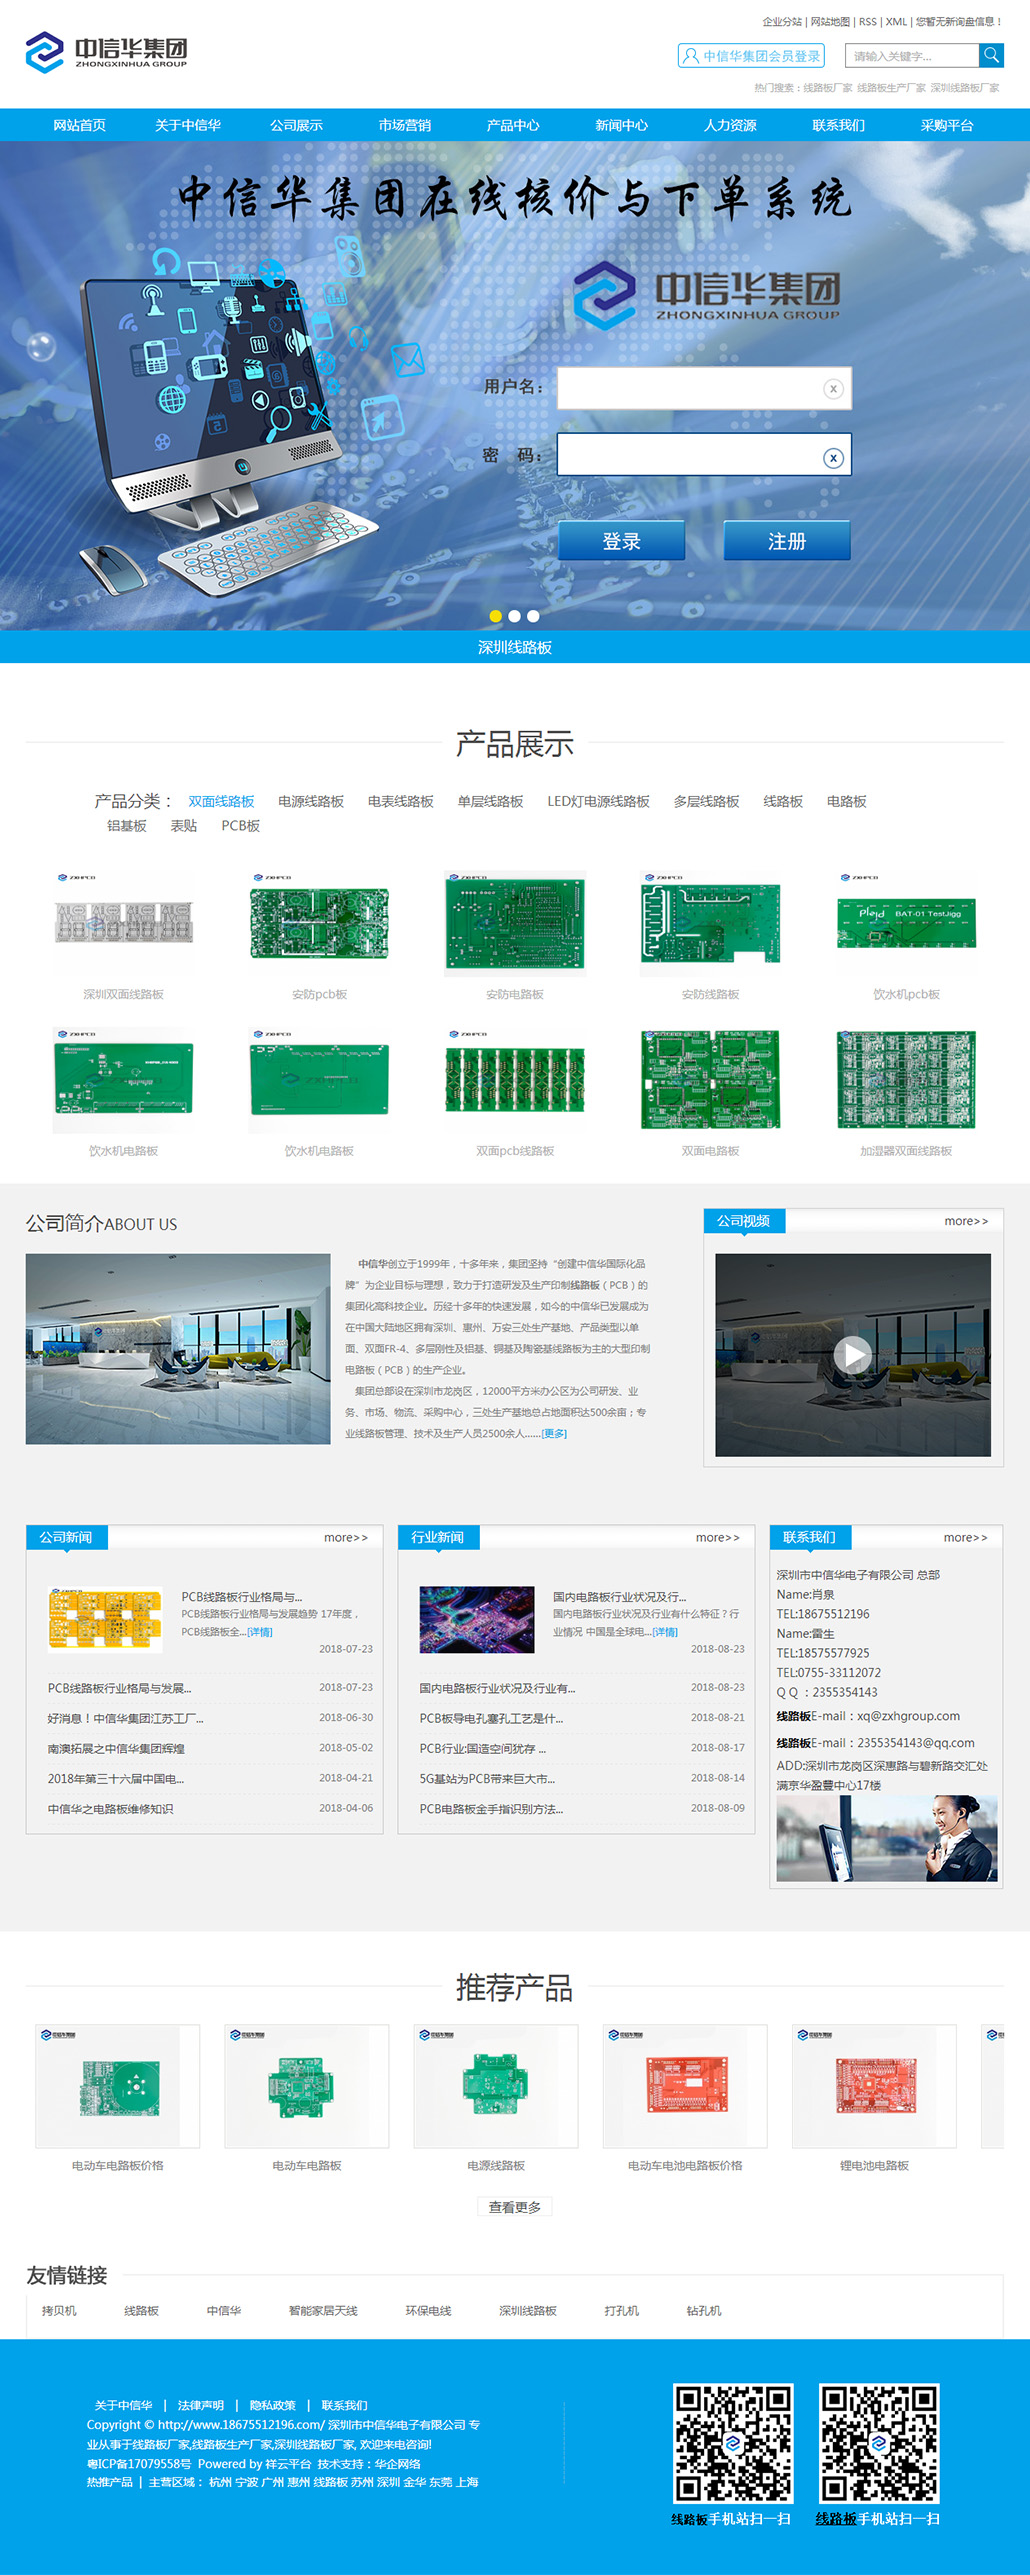Open the XML link at the top
The width and height of the screenshot is (1030, 2575).
[x=896, y=22]
